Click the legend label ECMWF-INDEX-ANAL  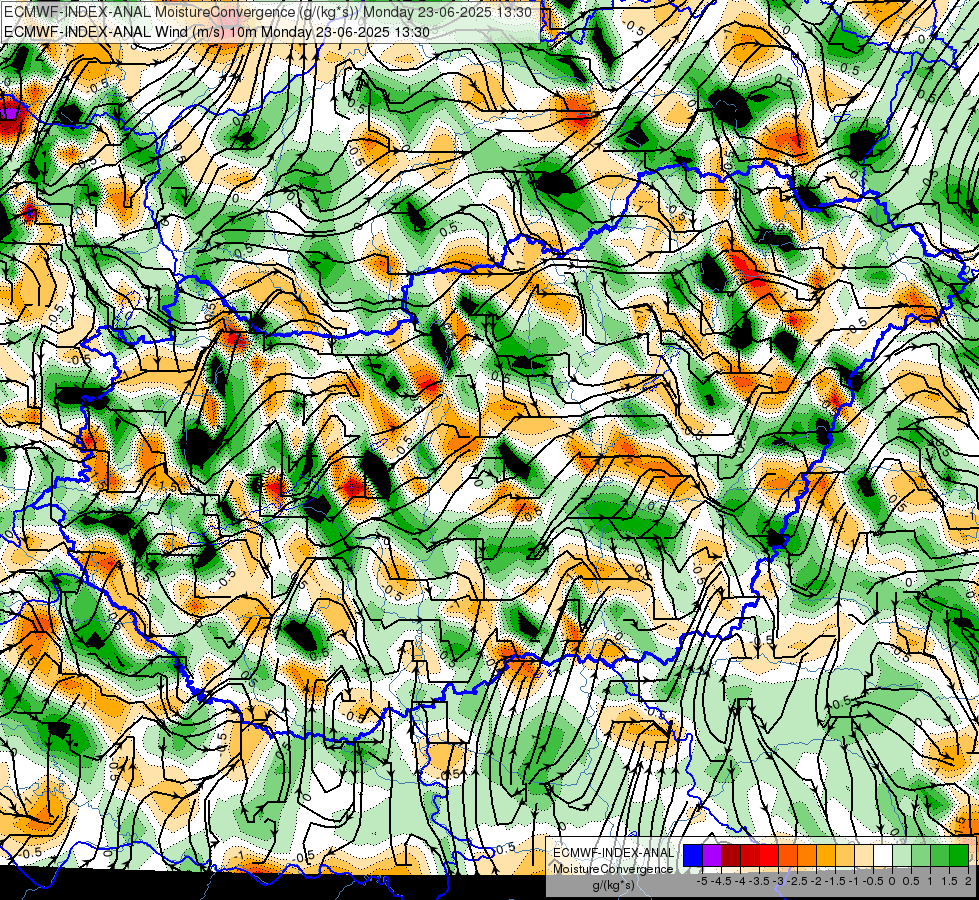tap(613, 853)
